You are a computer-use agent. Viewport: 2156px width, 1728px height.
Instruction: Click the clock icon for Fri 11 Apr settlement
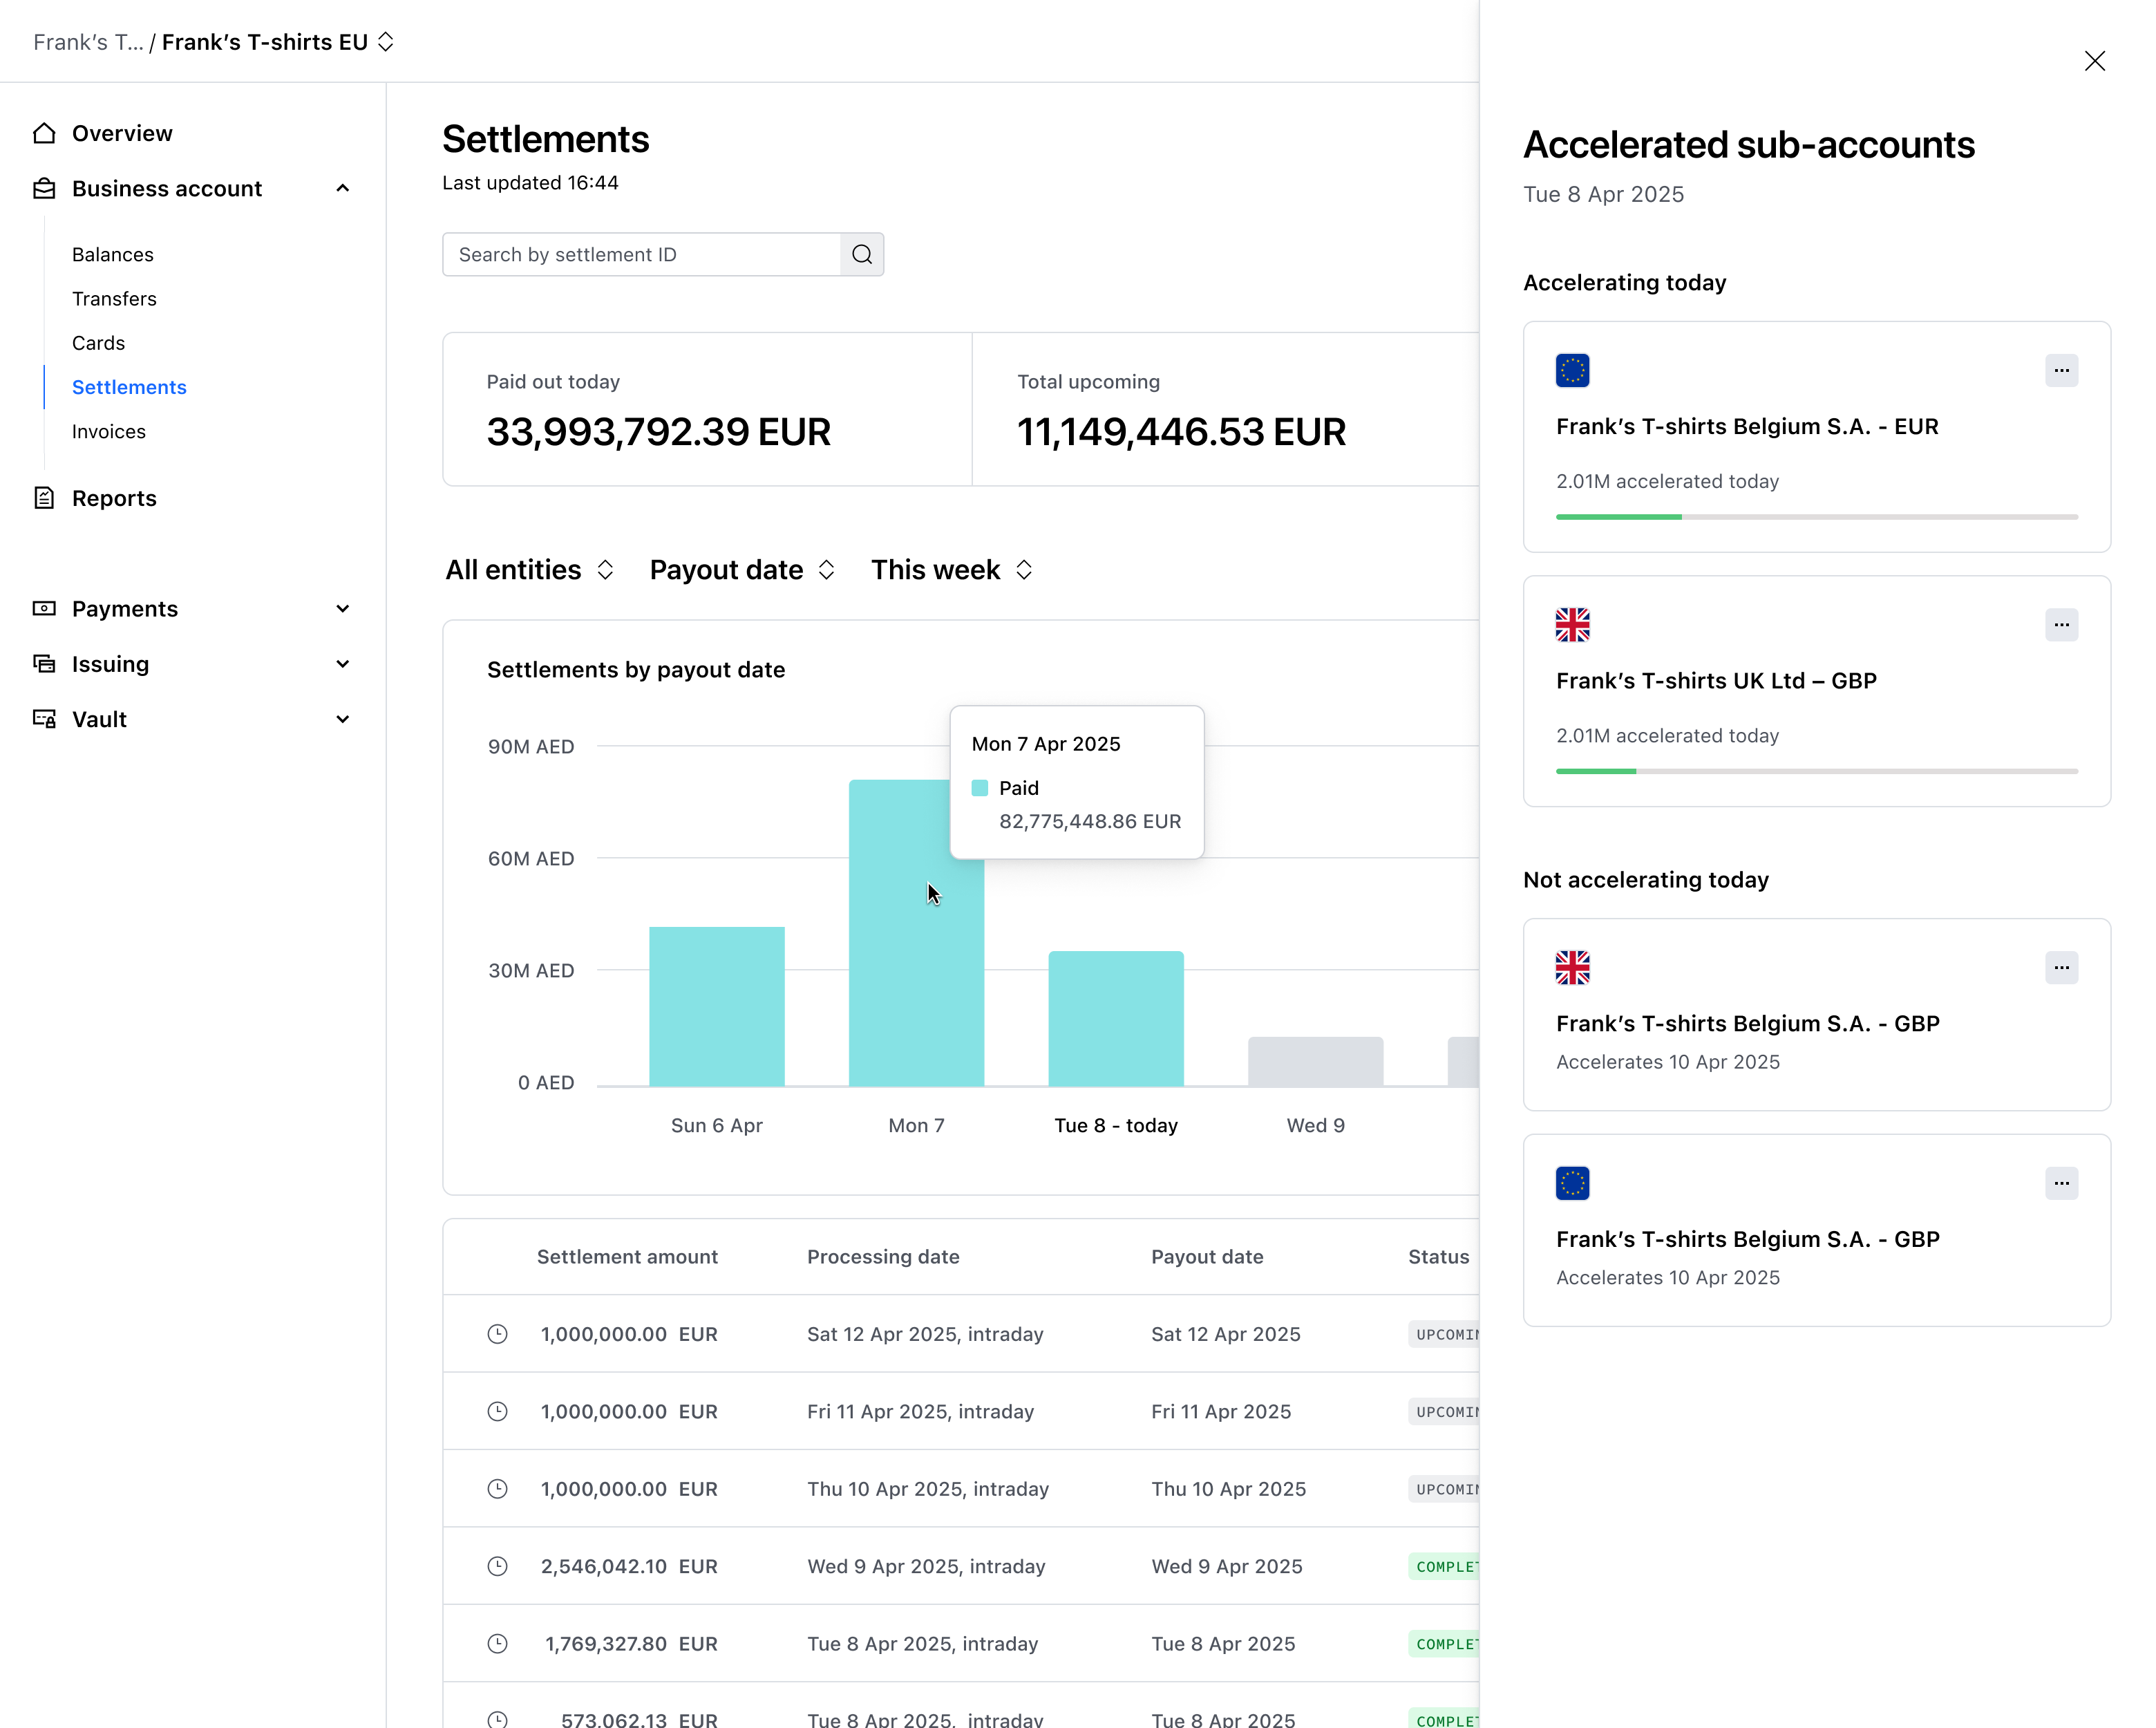(x=497, y=1411)
